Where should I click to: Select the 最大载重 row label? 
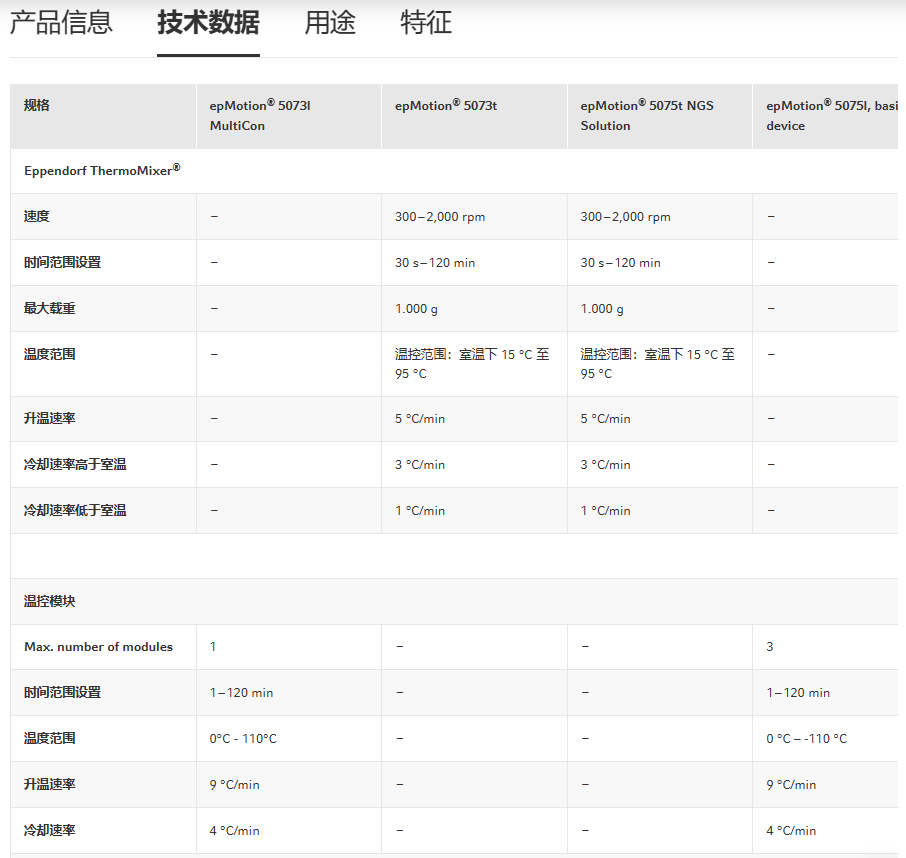pos(50,309)
